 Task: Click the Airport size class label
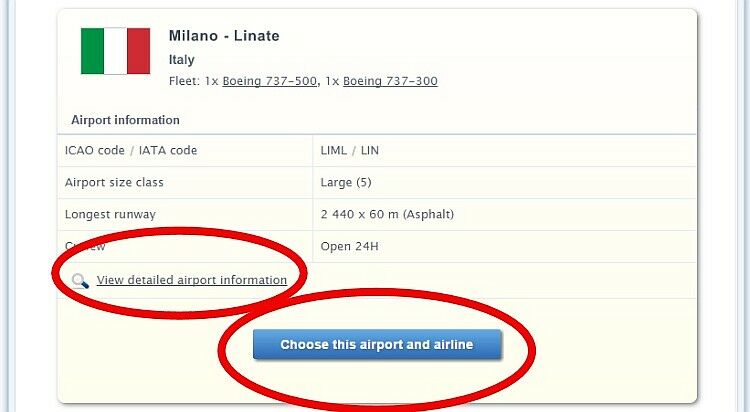pyautogui.click(x=114, y=183)
